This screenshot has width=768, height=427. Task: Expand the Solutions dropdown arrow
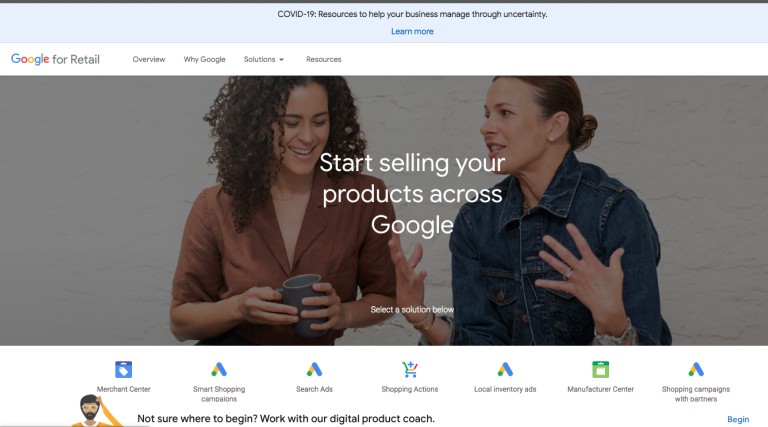click(281, 60)
